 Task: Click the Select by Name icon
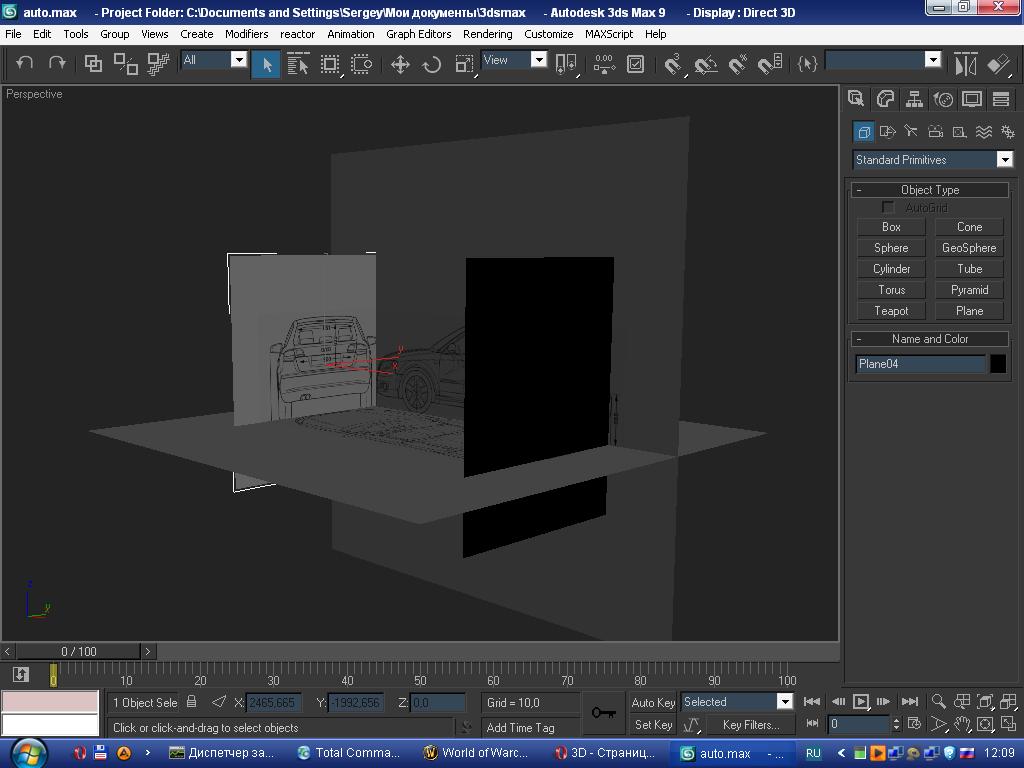click(x=298, y=64)
